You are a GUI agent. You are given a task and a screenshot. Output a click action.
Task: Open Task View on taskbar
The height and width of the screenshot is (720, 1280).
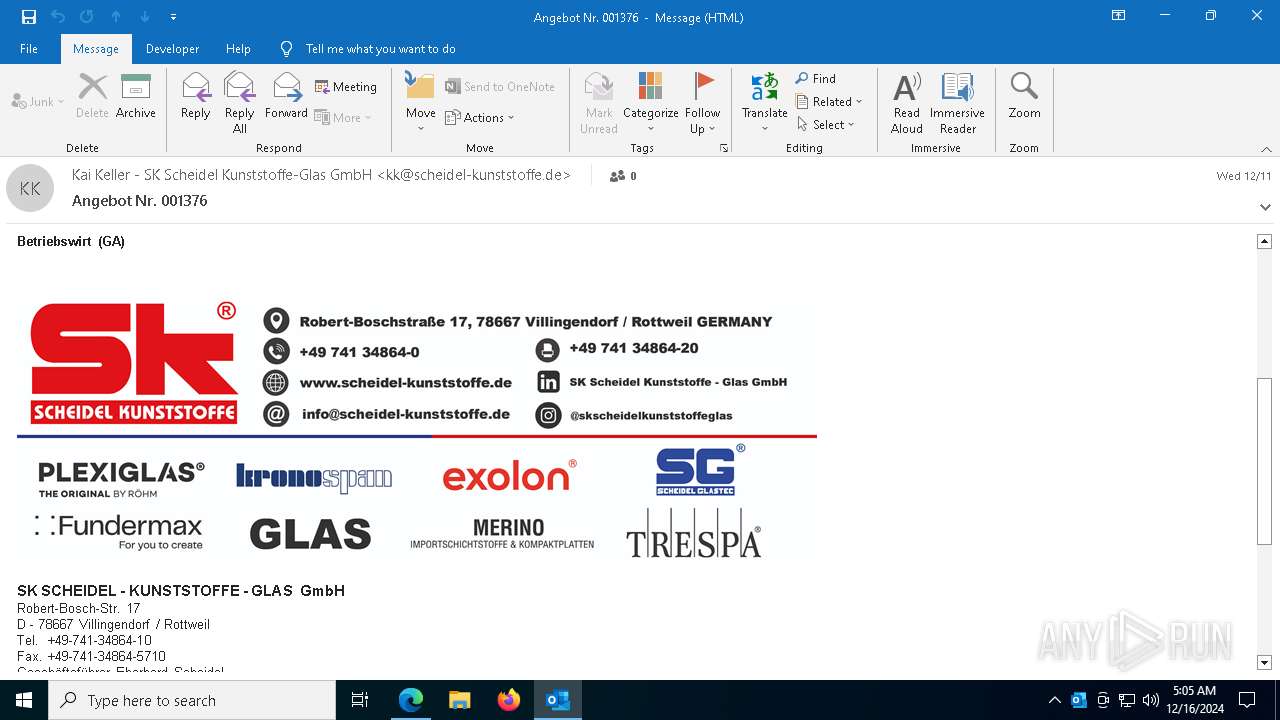tap(360, 700)
